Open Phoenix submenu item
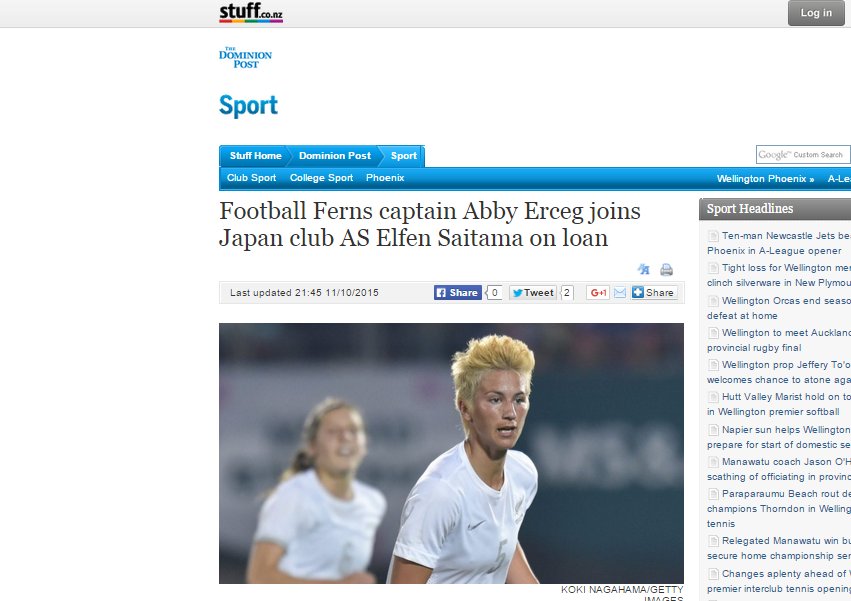851x601 pixels. [385, 178]
